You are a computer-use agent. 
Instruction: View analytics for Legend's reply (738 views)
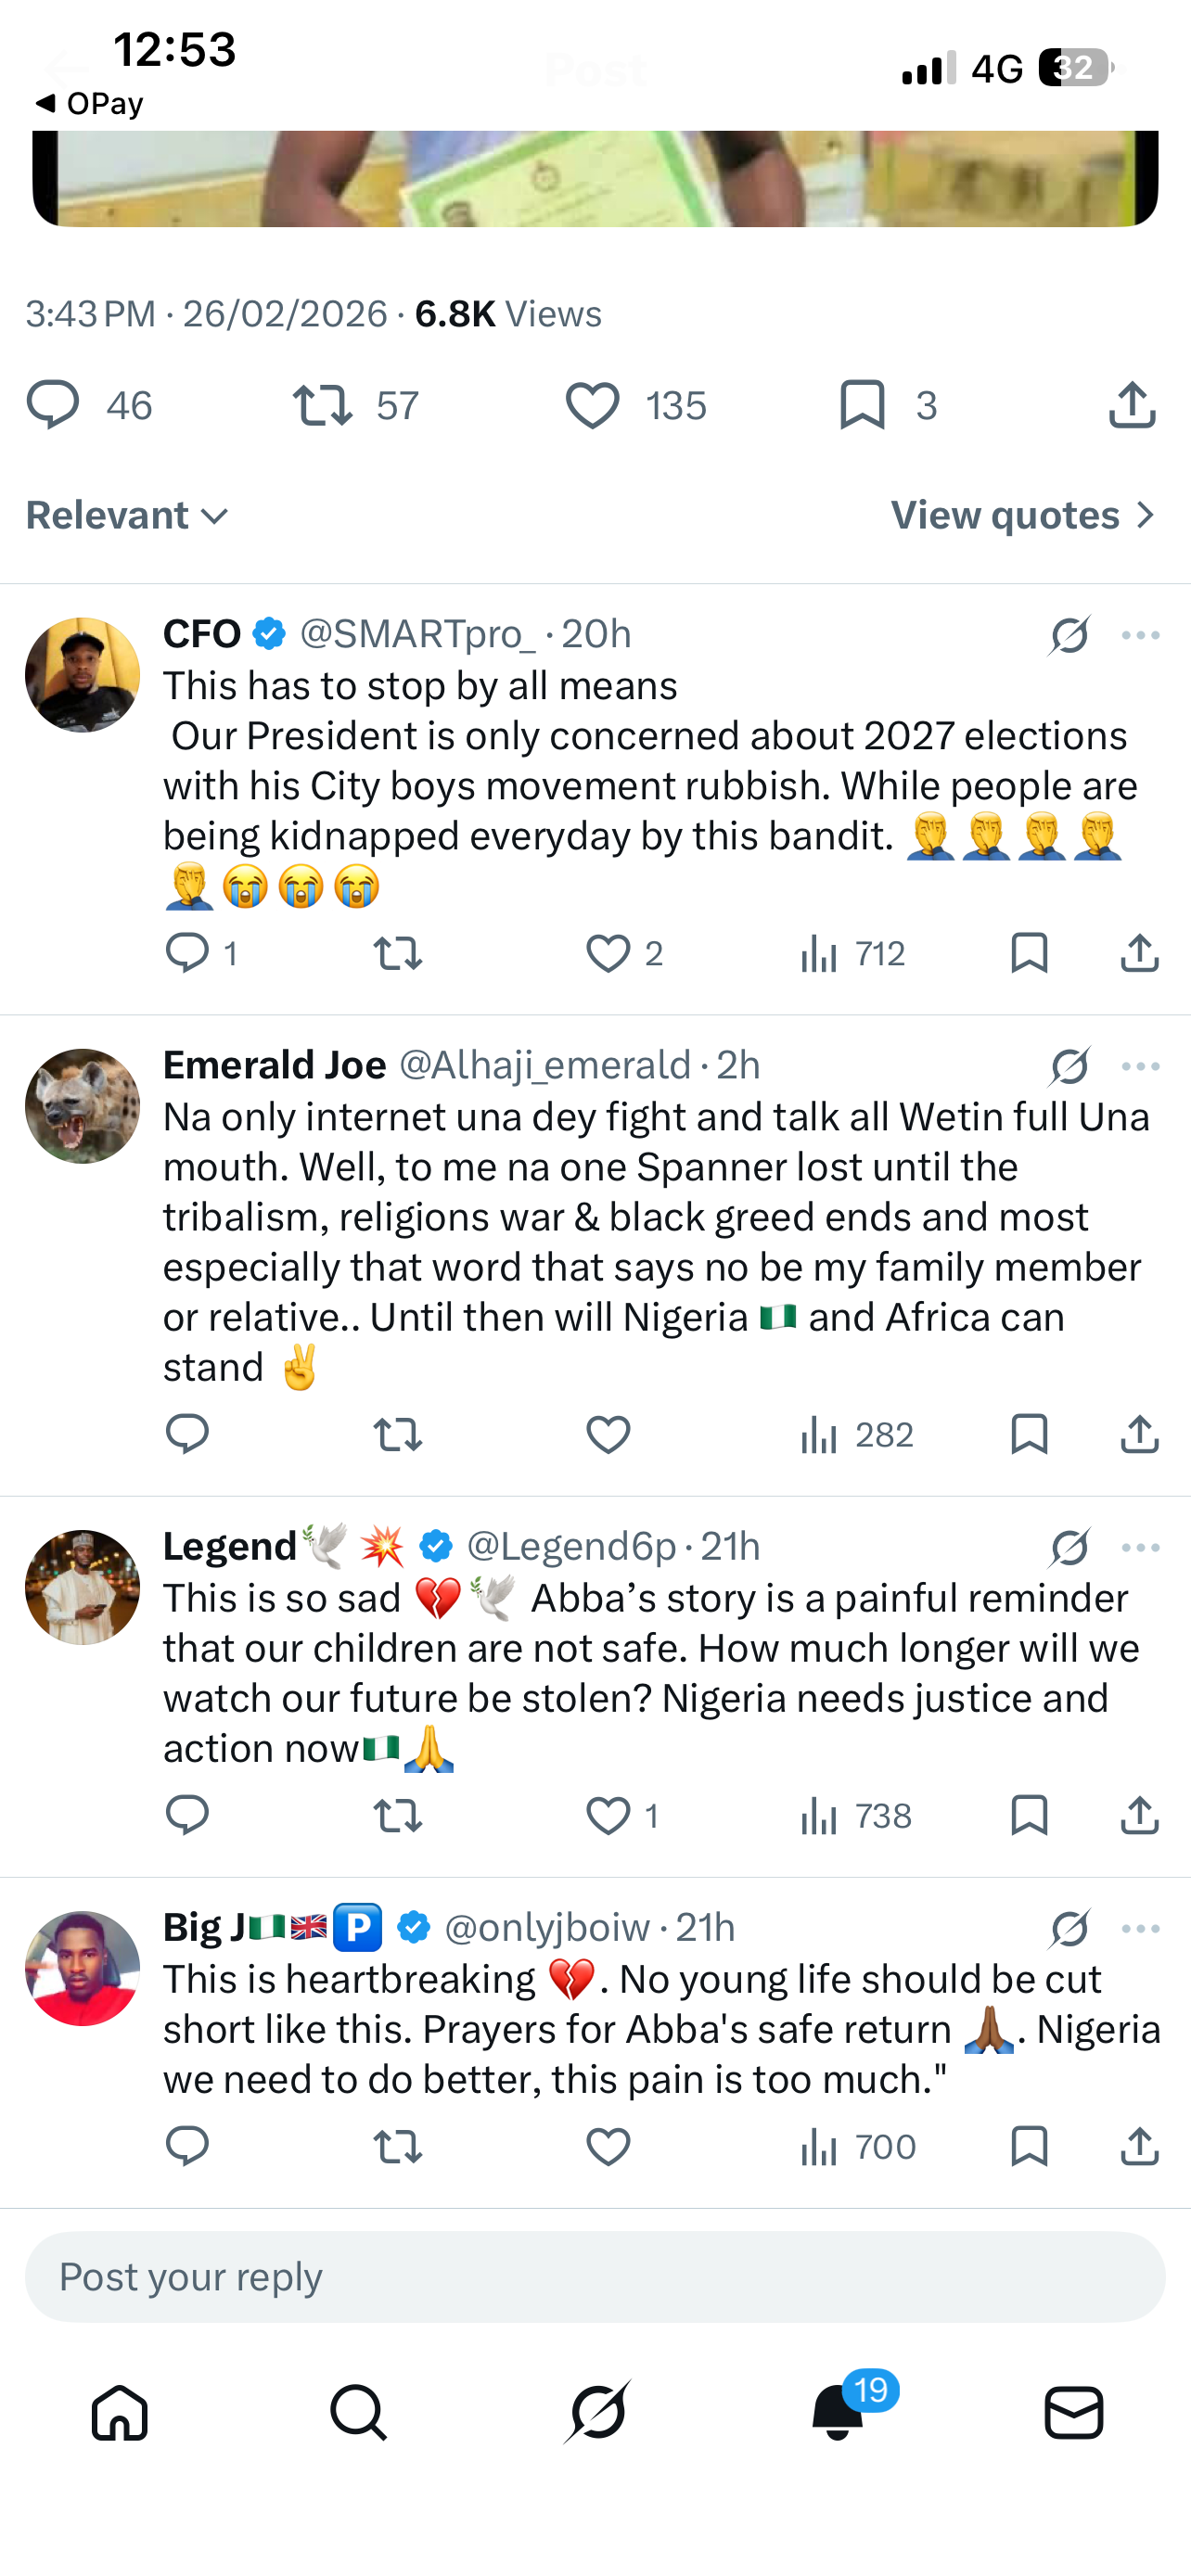[x=856, y=1816]
